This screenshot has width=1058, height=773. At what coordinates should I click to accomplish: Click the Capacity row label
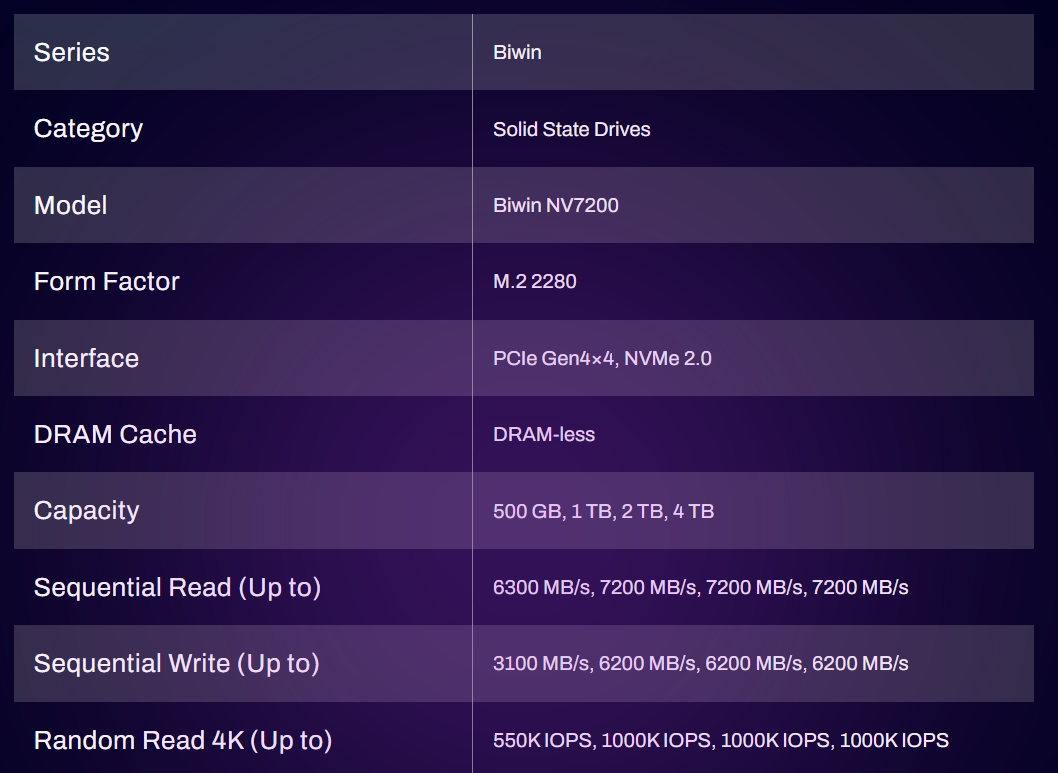click(x=86, y=510)
